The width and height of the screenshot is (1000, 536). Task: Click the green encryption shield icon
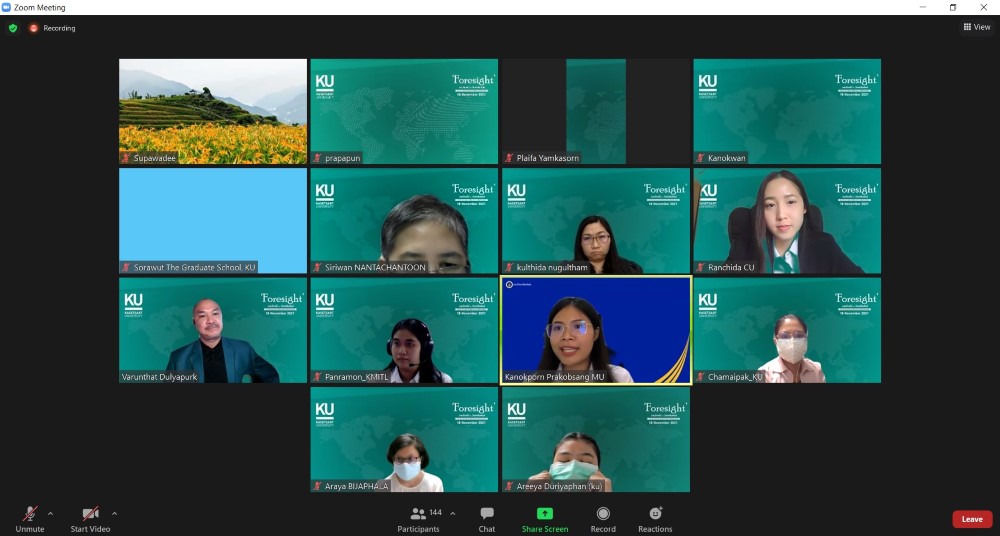(13, 28)
